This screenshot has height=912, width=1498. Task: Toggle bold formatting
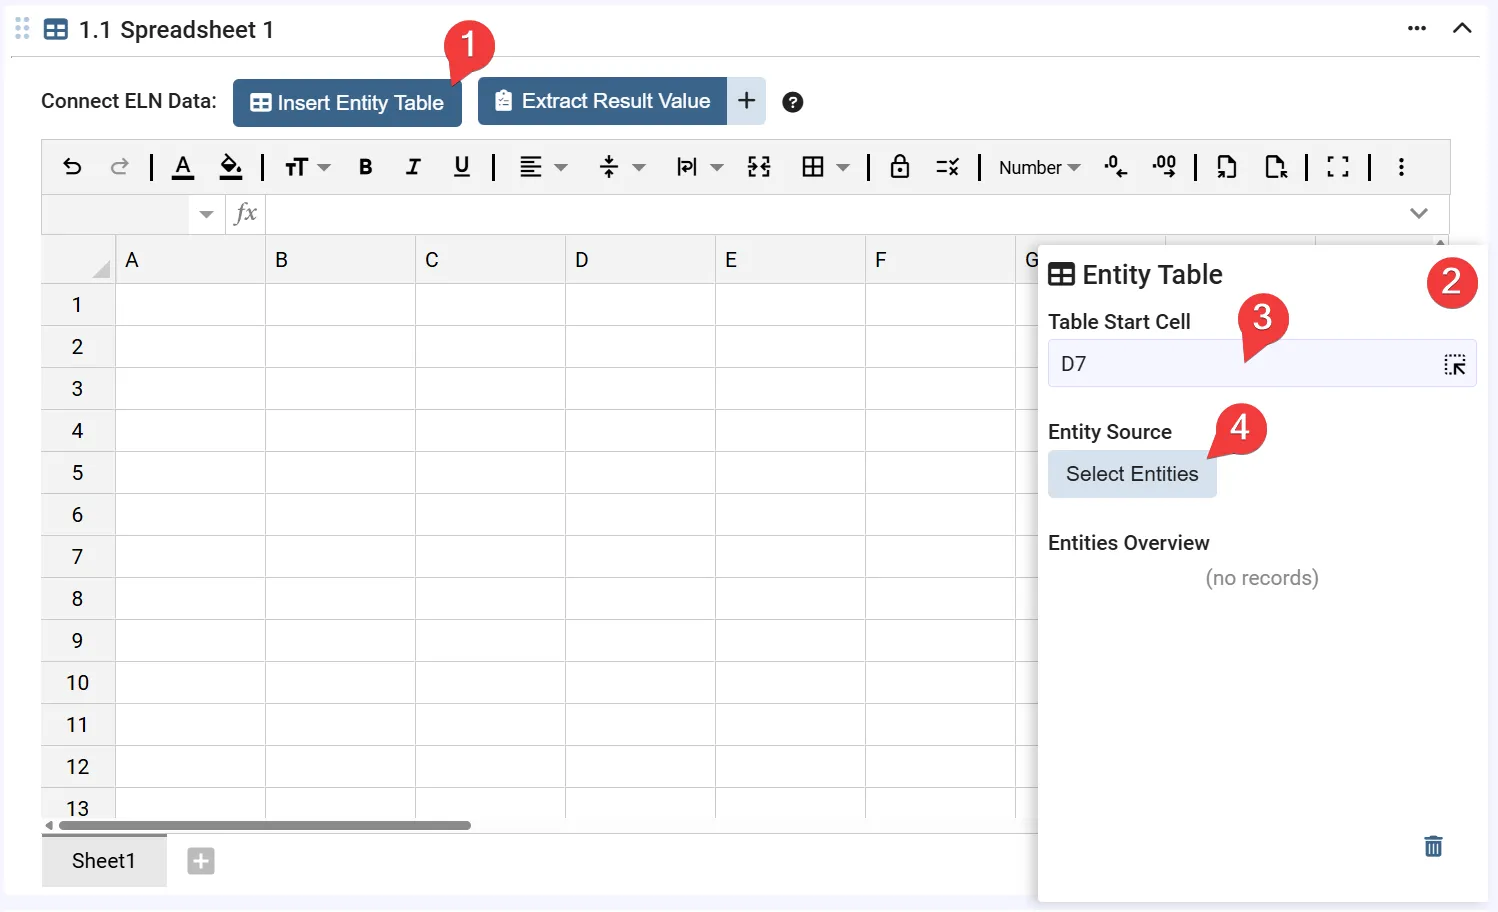click(365, 167)
